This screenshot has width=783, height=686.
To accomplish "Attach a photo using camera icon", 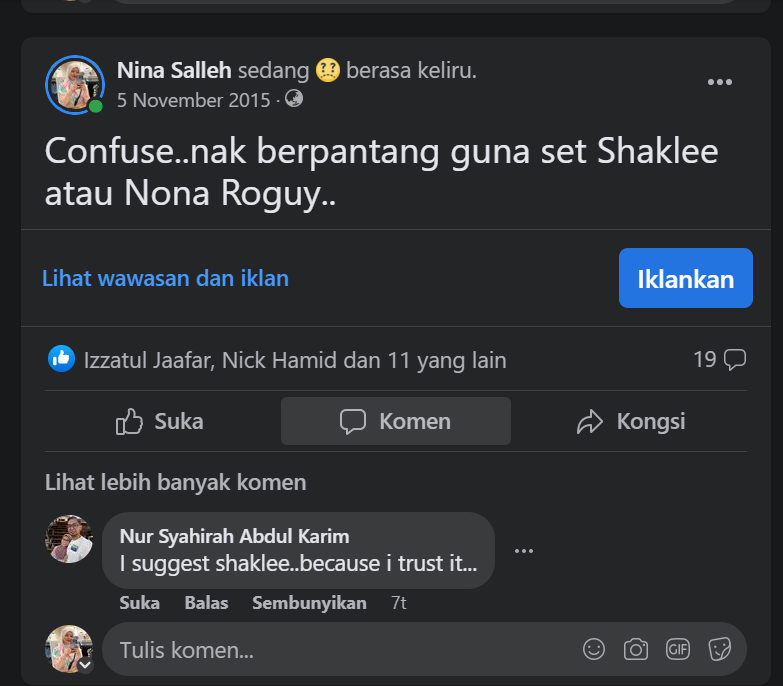I will 636,649.
